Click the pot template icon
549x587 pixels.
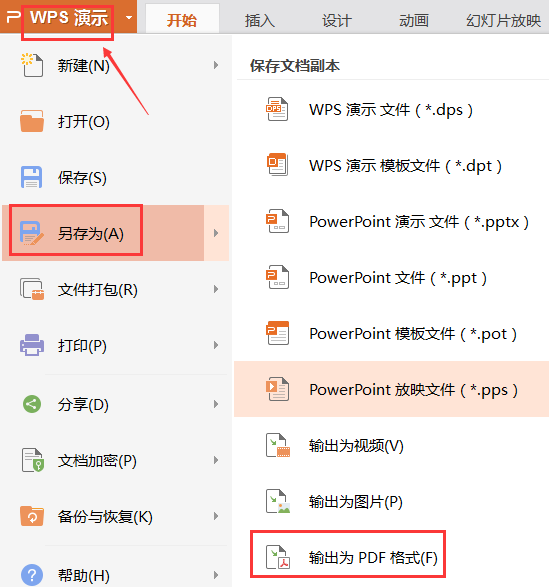[x=277, y=333]
